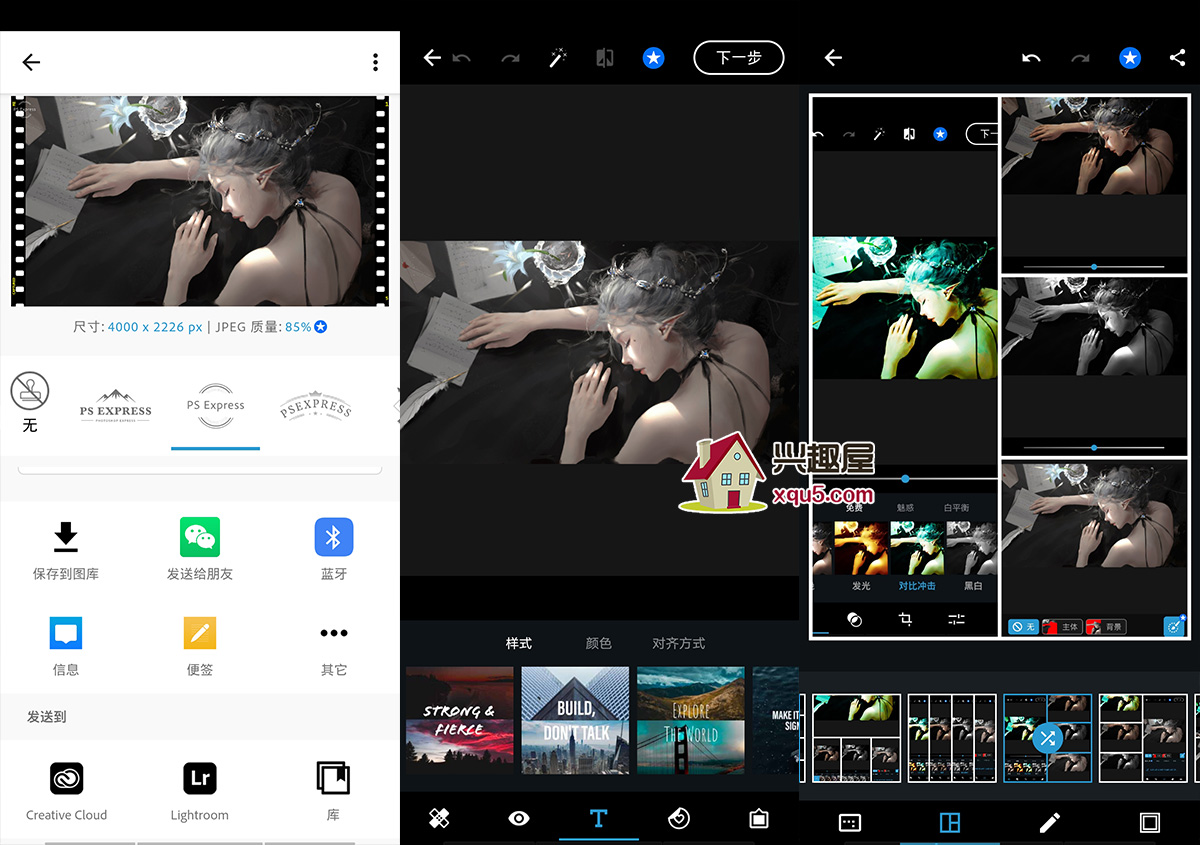Go back from the collage screen
The height and width of the screenshot is (845, 1200).
(x=833, y=58)
